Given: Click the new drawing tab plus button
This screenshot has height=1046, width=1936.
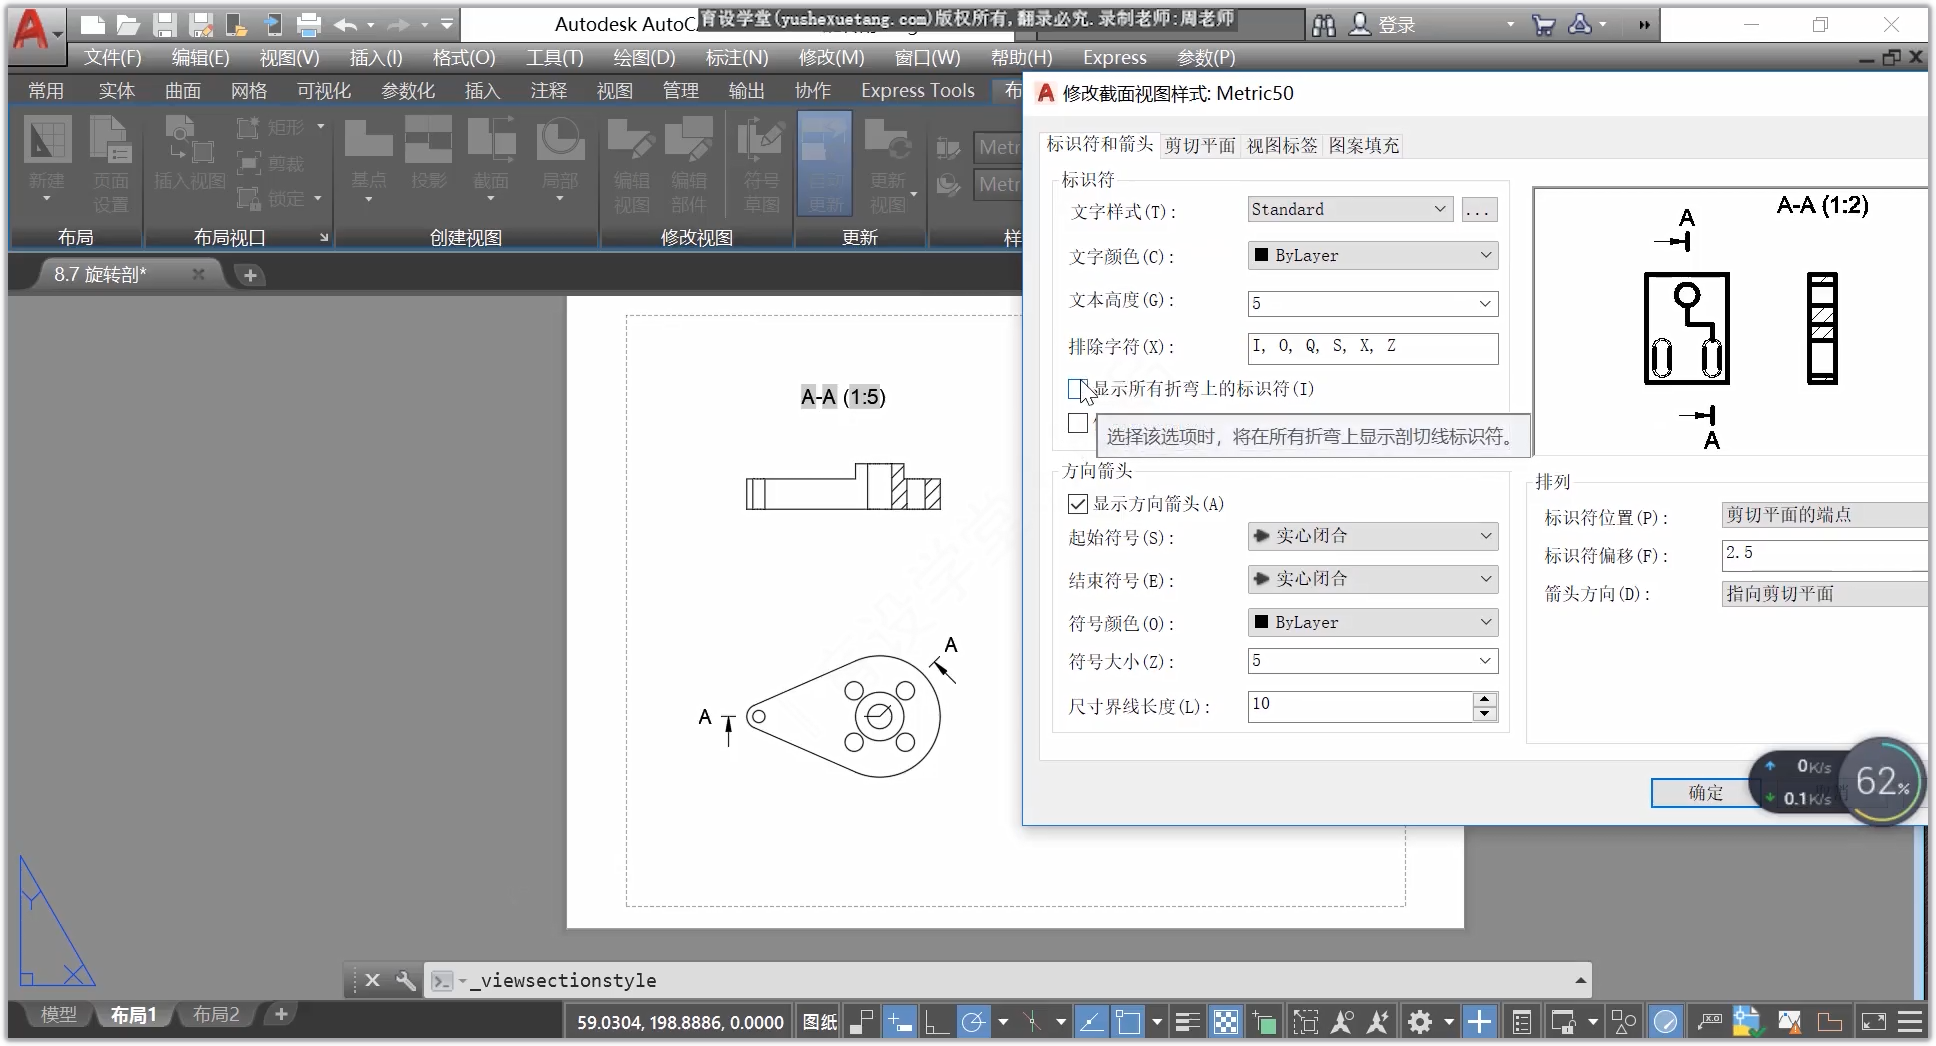Looking at the screenshot, I should (x=250, y=275).
